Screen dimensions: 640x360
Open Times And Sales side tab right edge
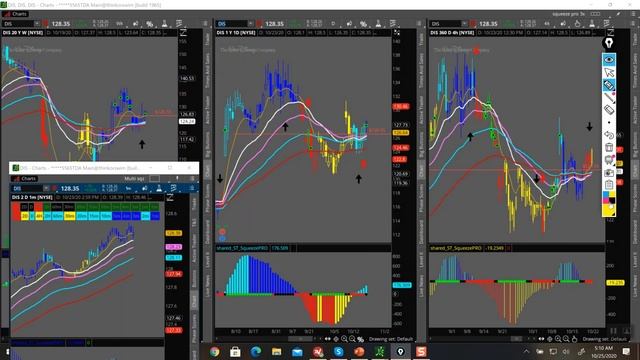tap(635, 70)
